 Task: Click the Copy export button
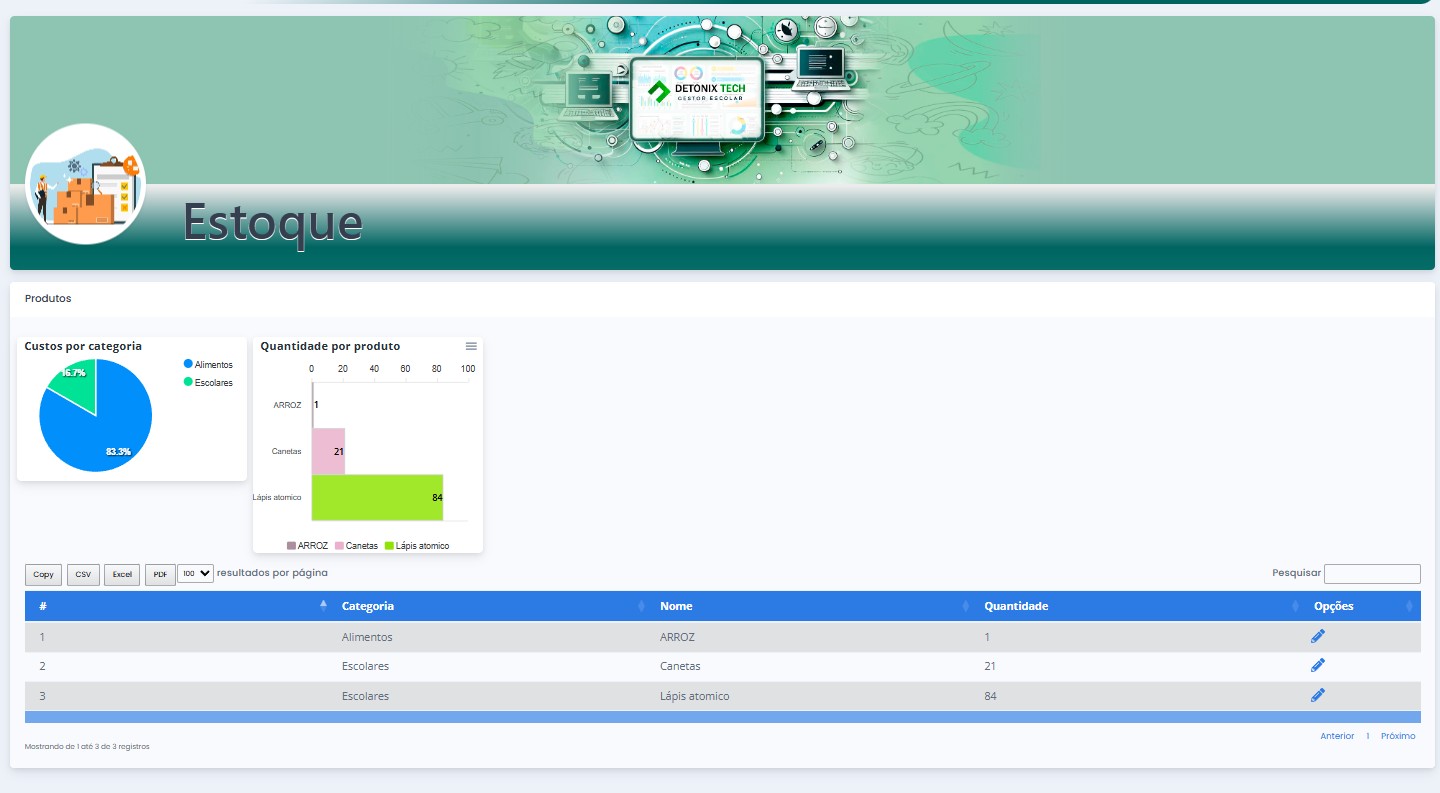pos(43,575)
